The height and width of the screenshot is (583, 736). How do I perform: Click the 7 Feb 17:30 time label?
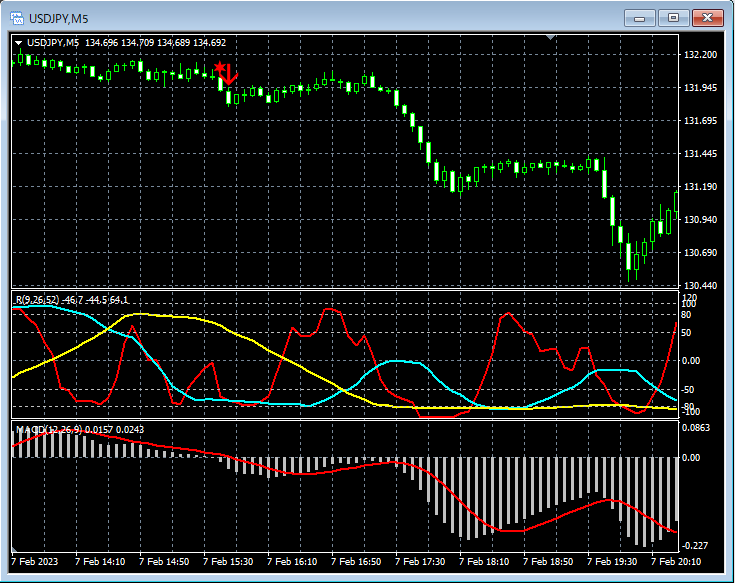click(x=420, y=562)
